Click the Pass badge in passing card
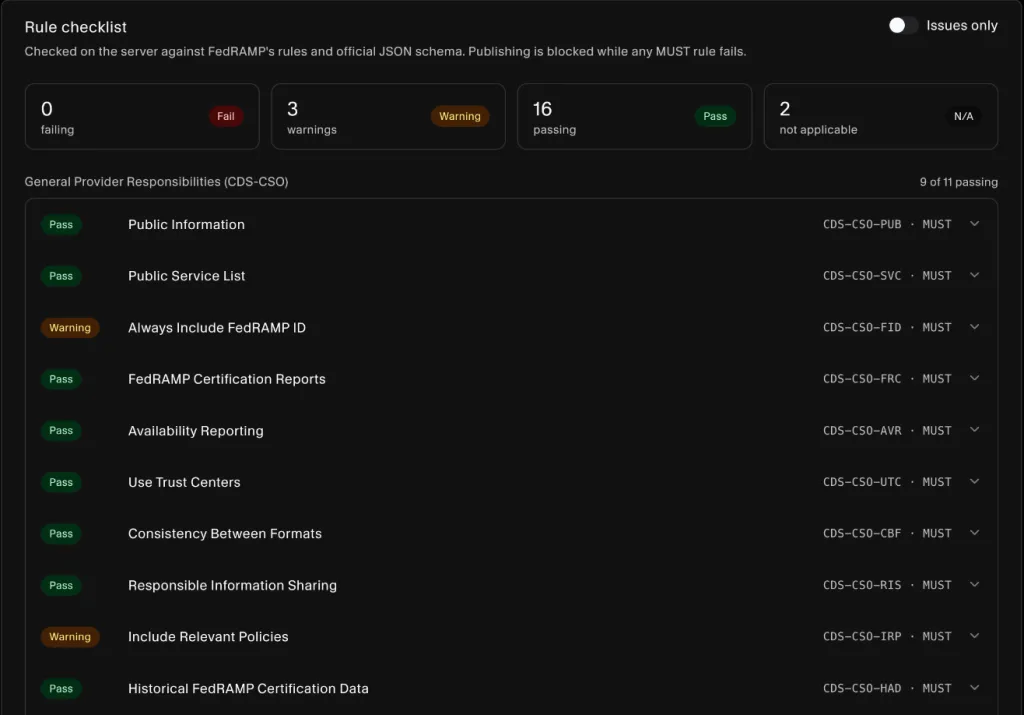Image resolution: width=1024 pixels, height=715 pixels. click(715, 116)
